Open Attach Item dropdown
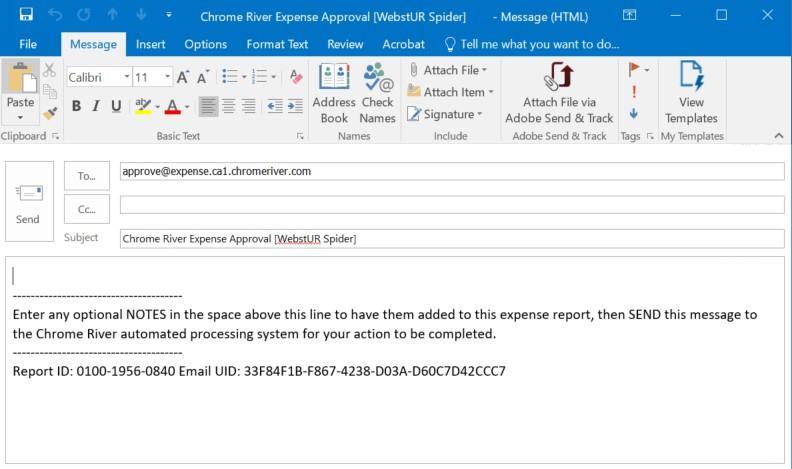The image size is (792, 469). coord(451,92)
